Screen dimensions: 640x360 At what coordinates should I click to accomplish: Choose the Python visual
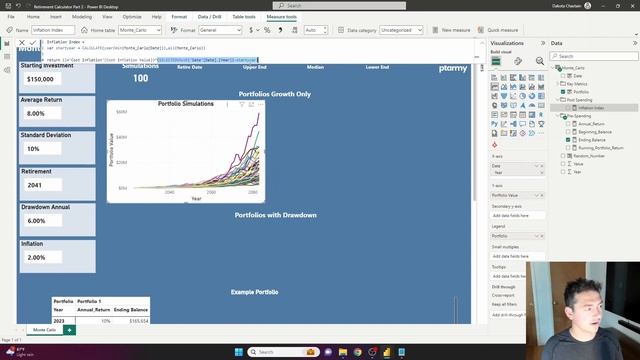point(494,124)
